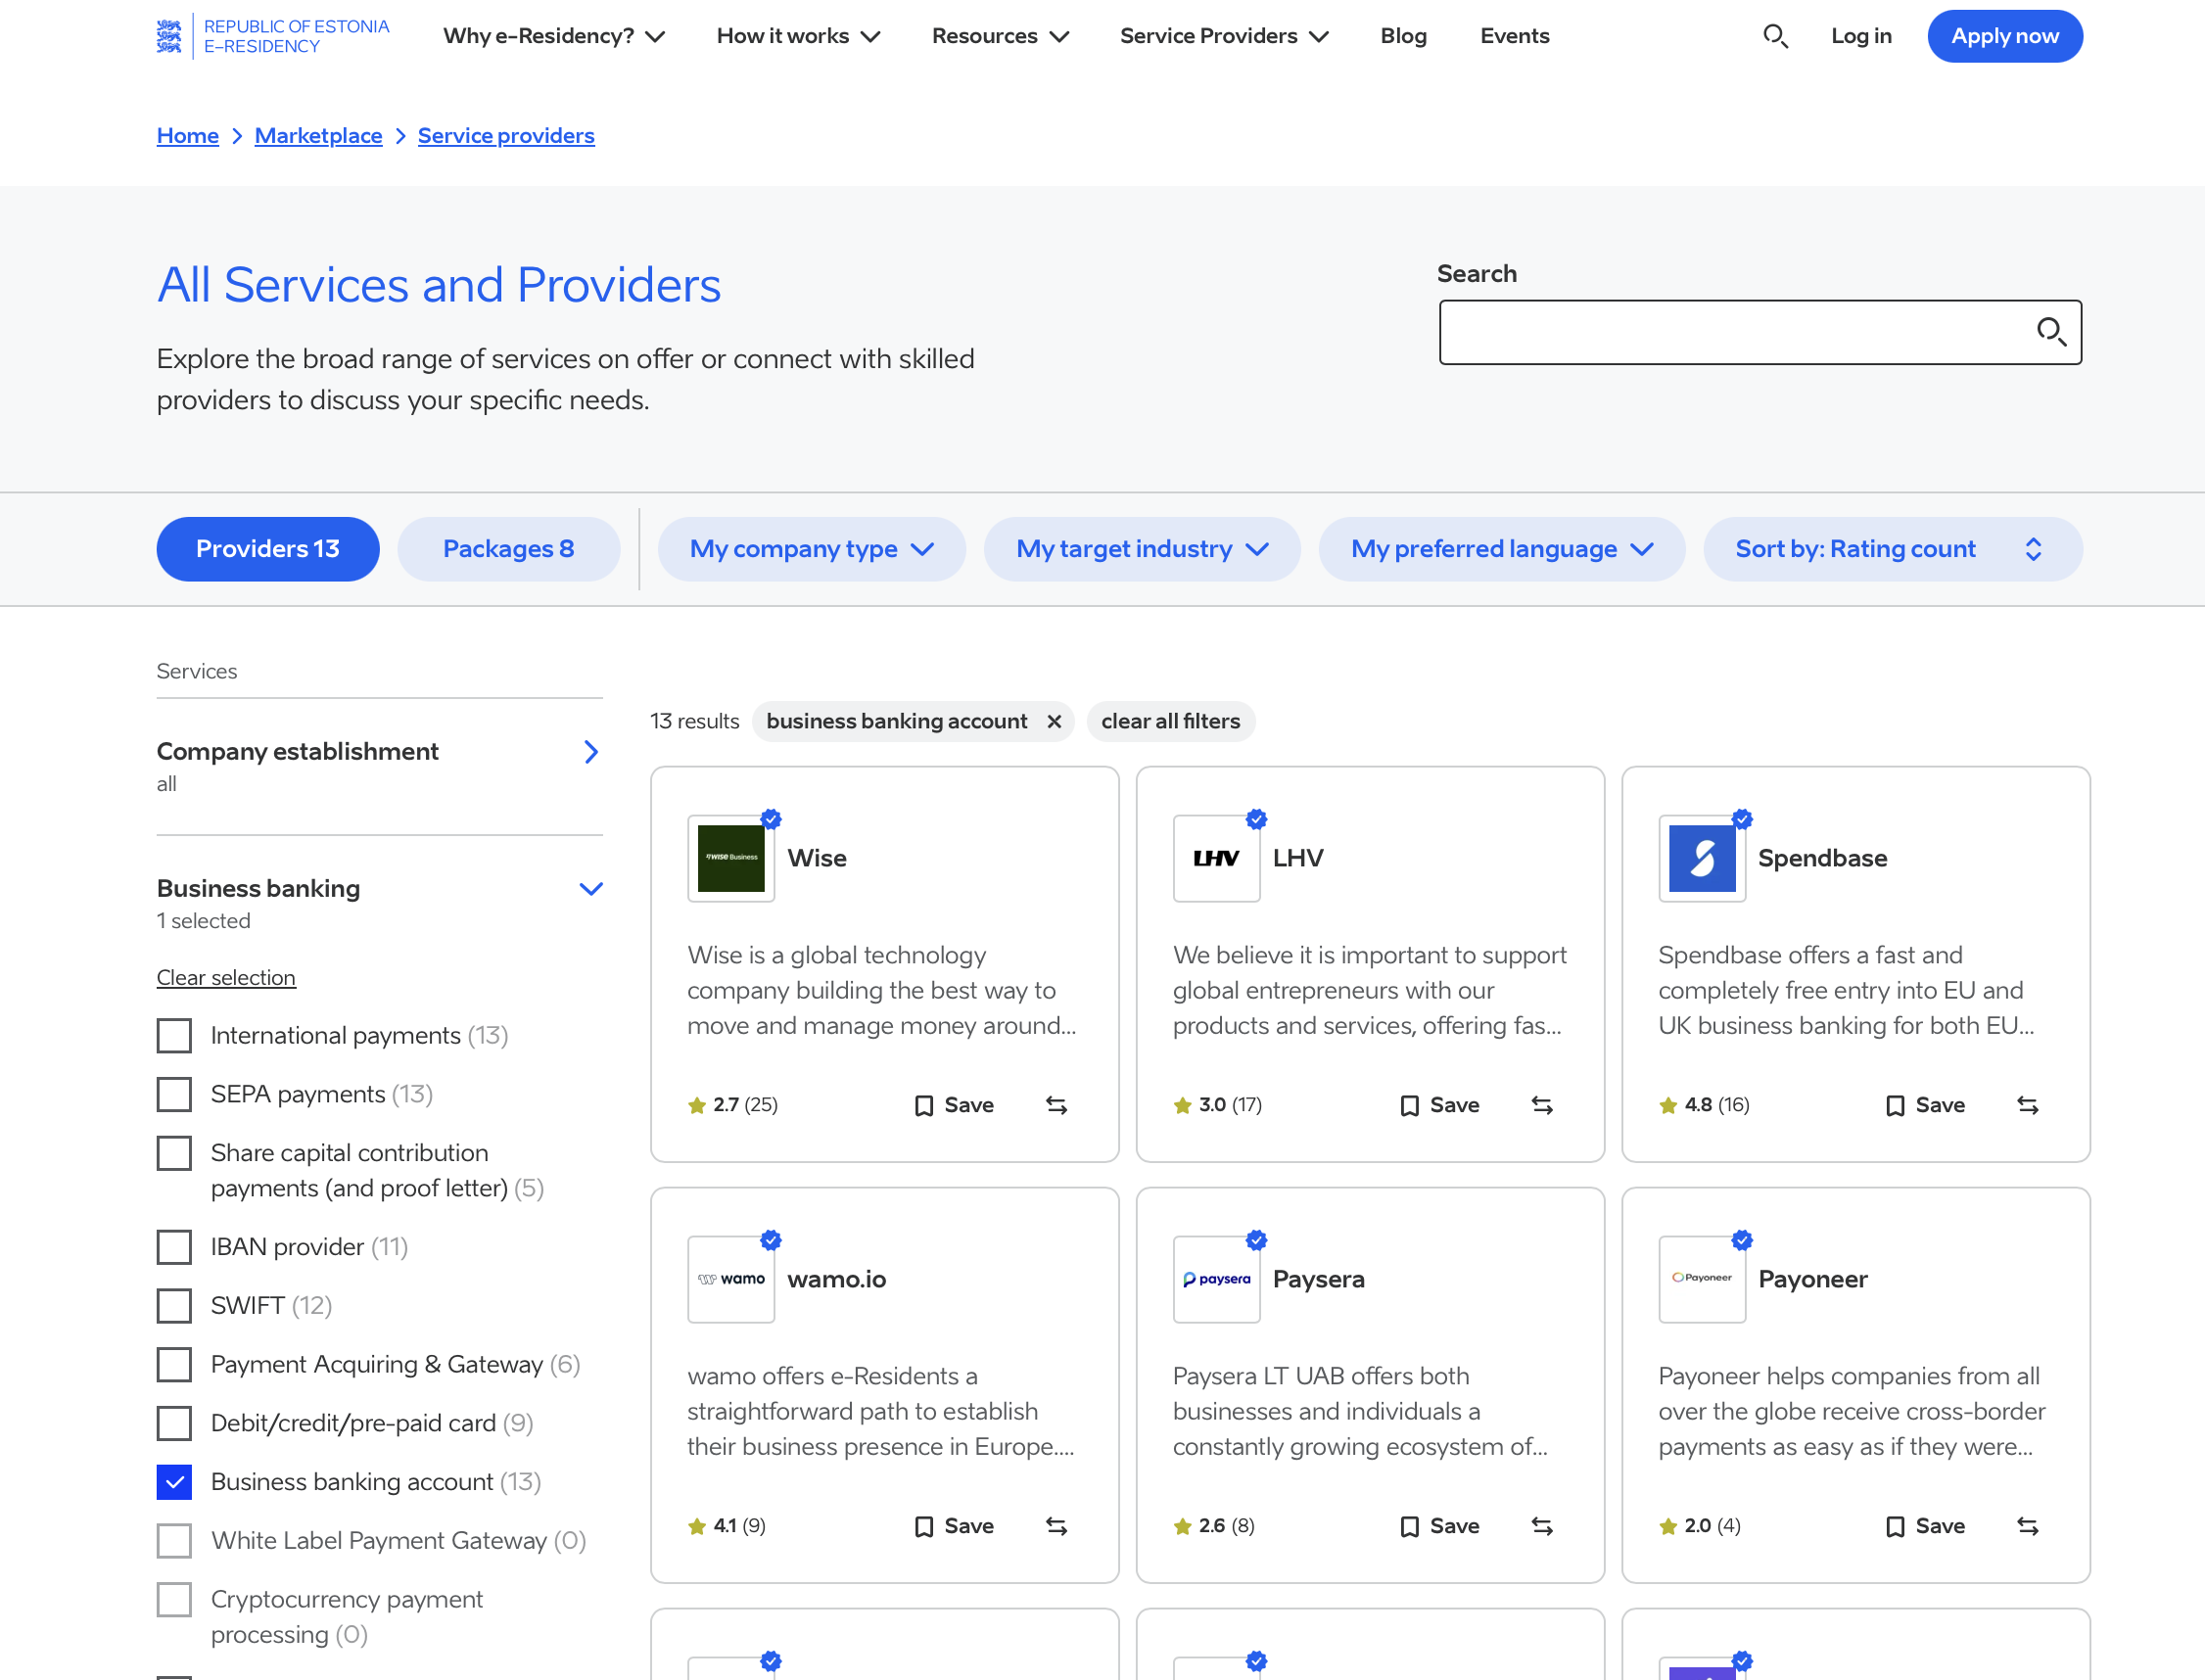Image resolution: width=2205 pixels, height=1680 pixels.
Task: Click the compare arrows icon on LHV card
Action: coord(1542,1105)
